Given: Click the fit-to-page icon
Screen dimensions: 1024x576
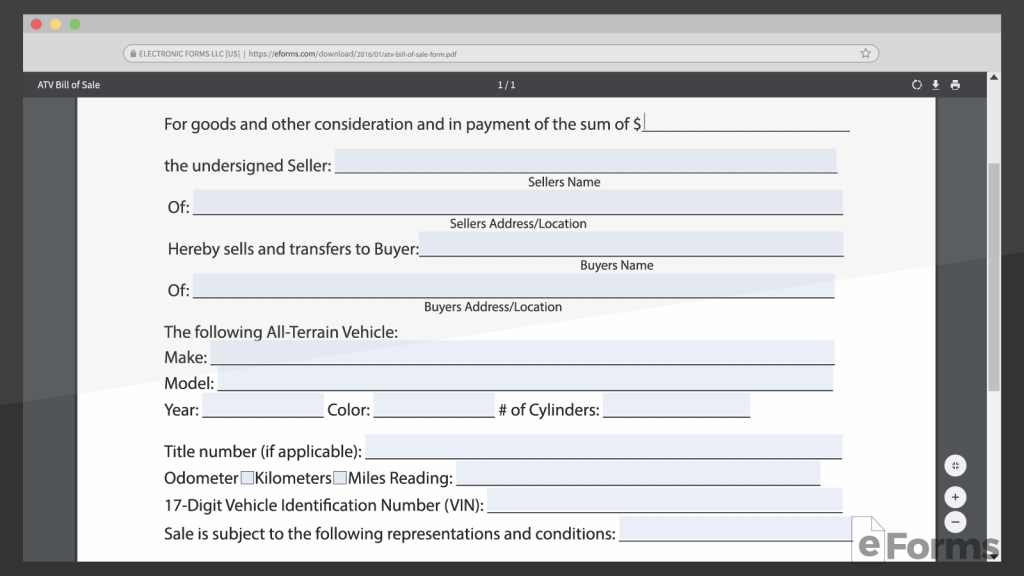Looking at the screenshot, I should click(x=955, y=465).
